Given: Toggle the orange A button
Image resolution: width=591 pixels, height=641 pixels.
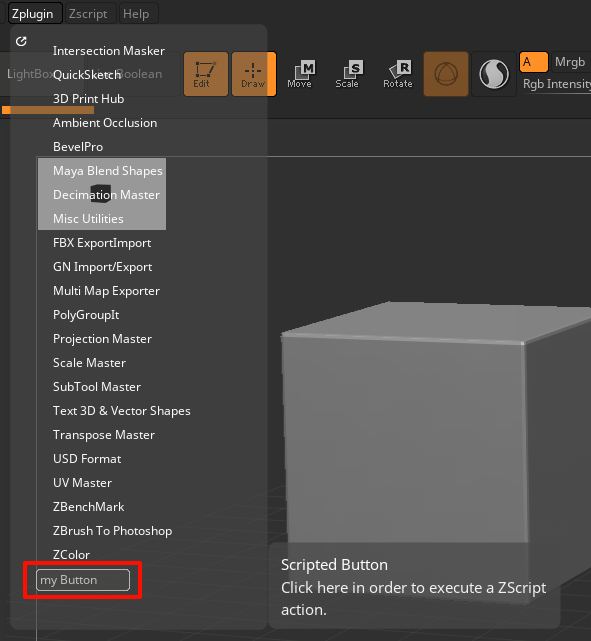Looking at the screenshot, I should (533, 62).
